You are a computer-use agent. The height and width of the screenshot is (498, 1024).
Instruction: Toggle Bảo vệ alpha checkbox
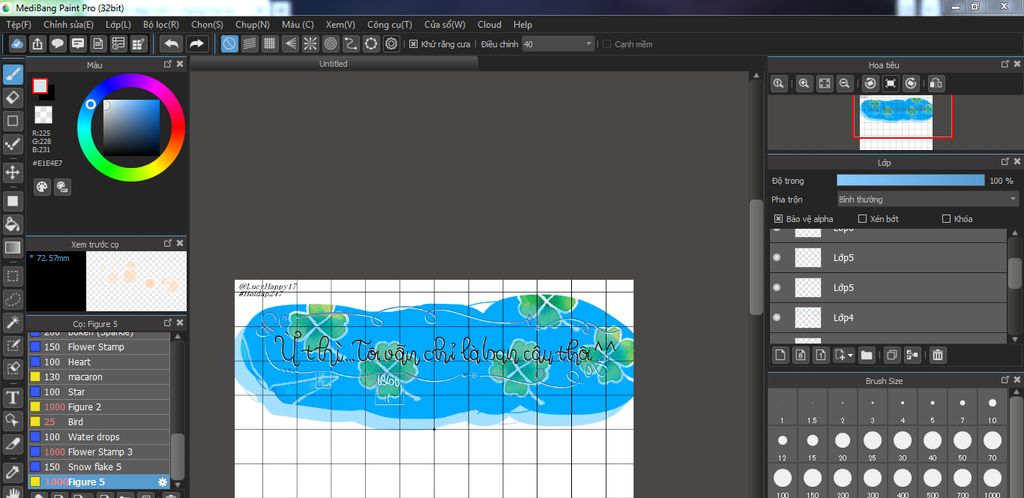coord(778,219)
